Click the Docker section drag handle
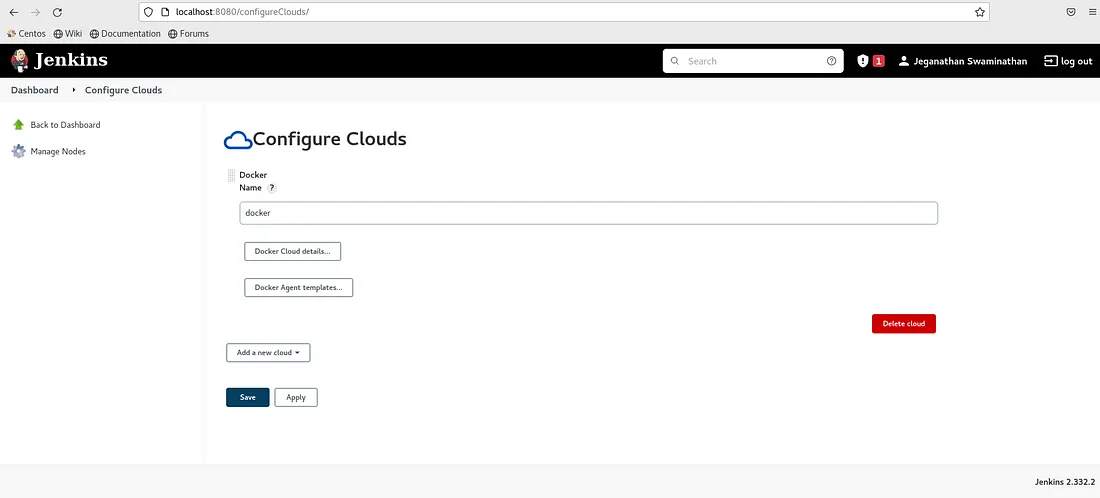This screenshot has height=498, width=1100. pos(232,175)
